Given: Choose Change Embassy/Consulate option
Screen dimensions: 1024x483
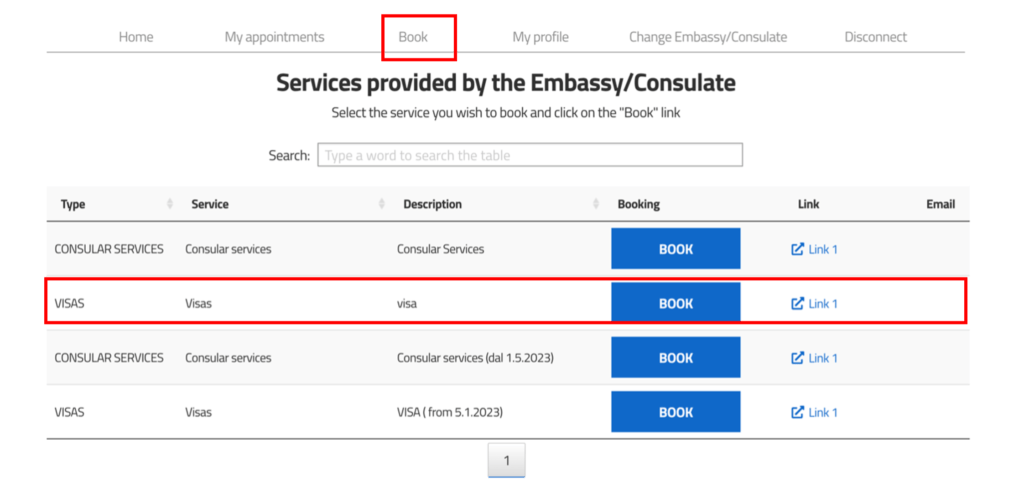Looking at the screenshot, I should (708, 37).
